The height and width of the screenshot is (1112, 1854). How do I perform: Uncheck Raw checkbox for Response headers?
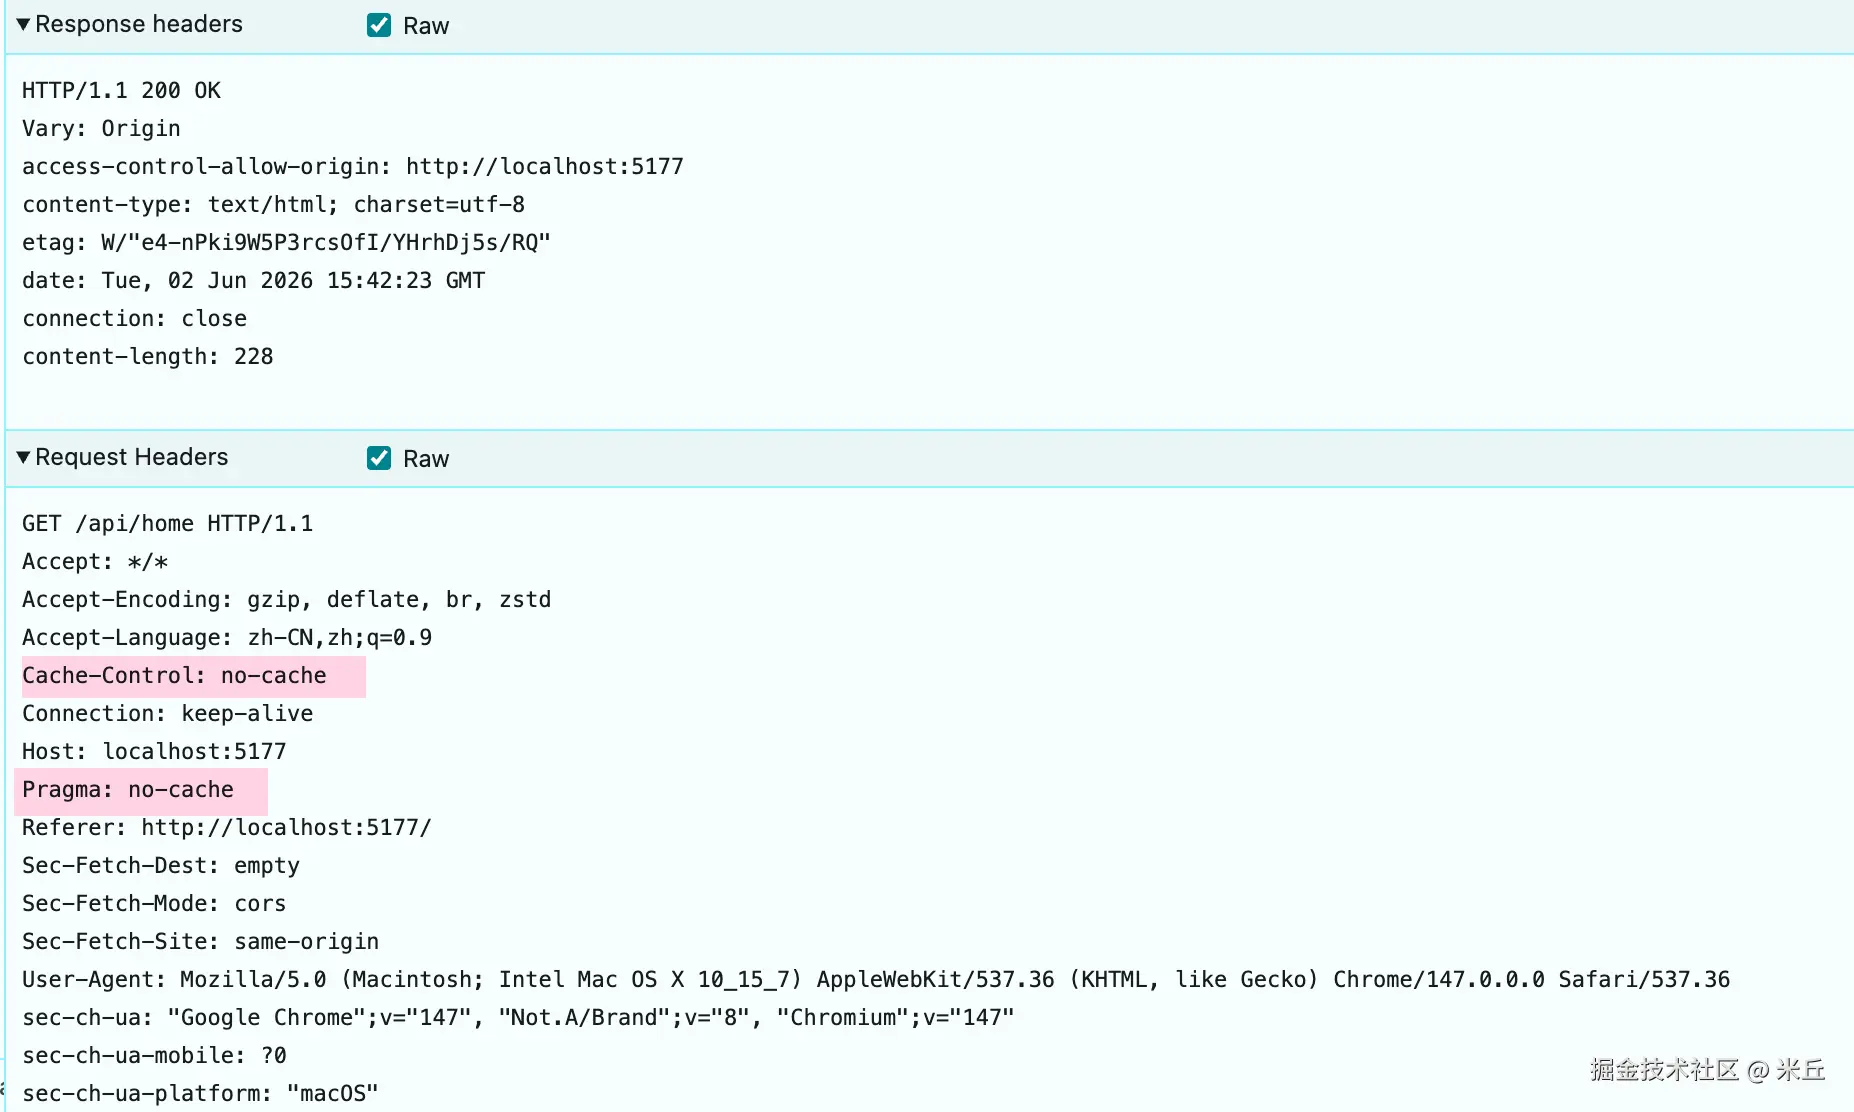point(379,25)
